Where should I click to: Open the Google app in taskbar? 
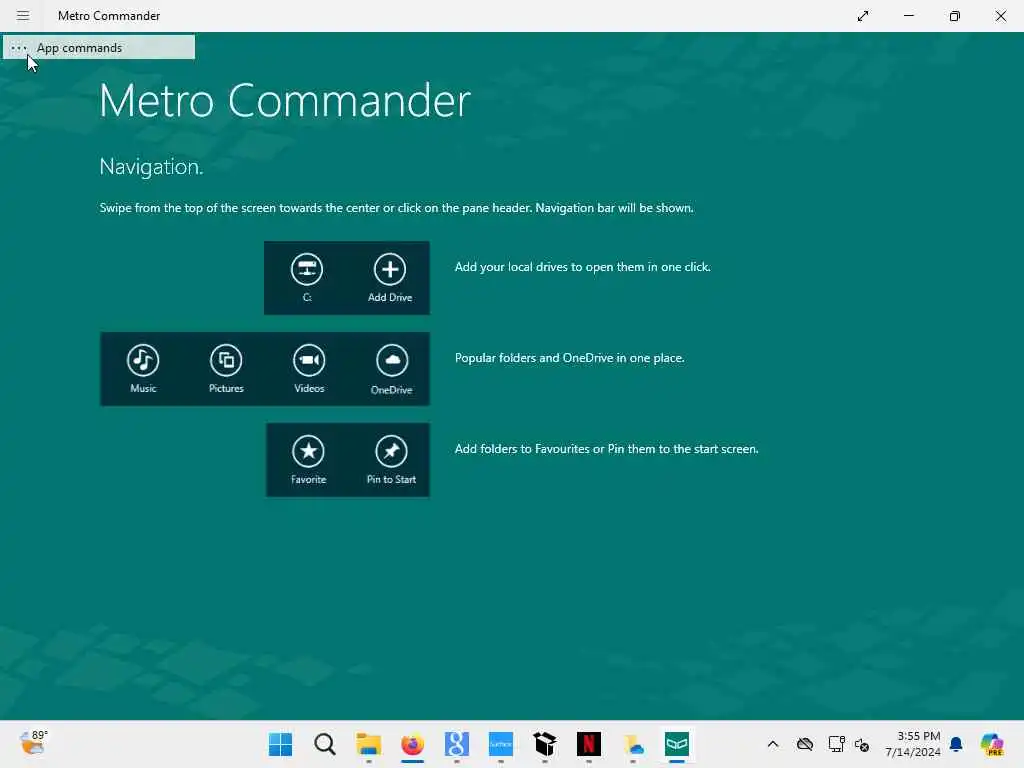tap(456, 744)
